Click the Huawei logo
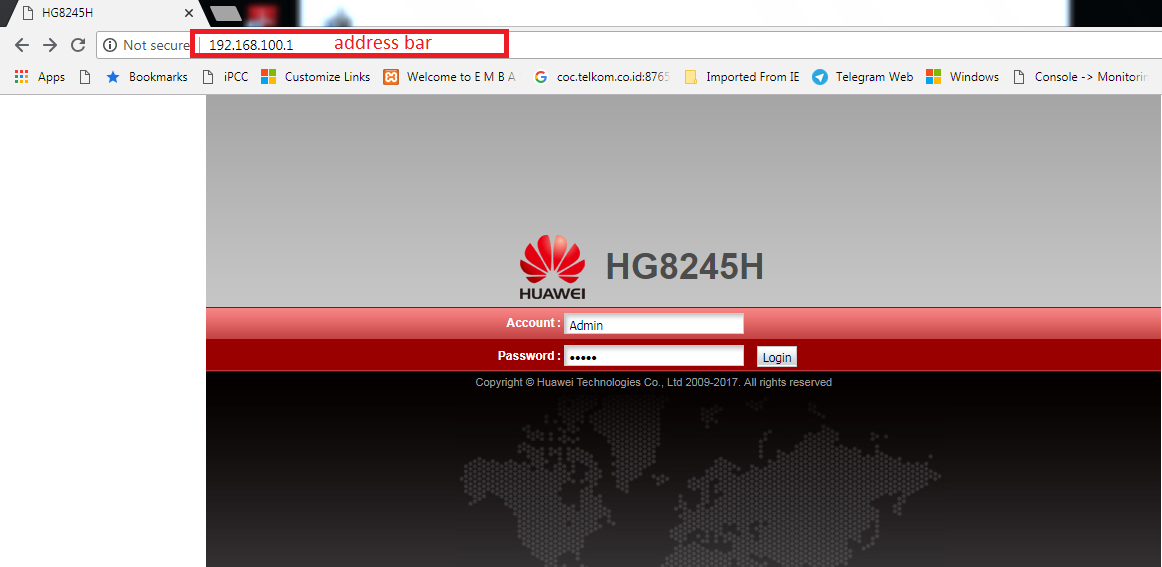The height and width of the screenshot is (567, 1162). [x=553, y=267]
